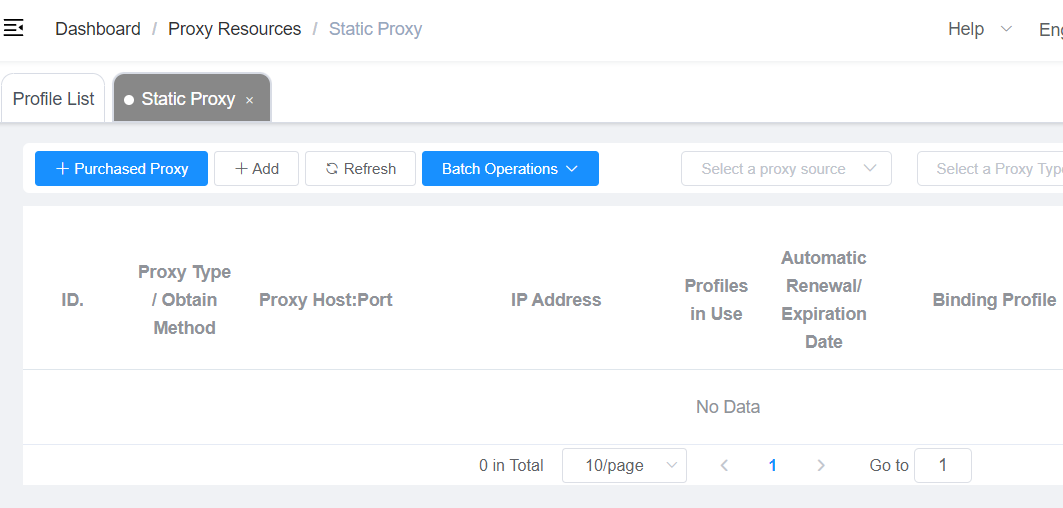Click the next page arrow
Image resolution: width=1063 pixels, height=508 pixels.
pyautogui.click(x=821, y=465)
